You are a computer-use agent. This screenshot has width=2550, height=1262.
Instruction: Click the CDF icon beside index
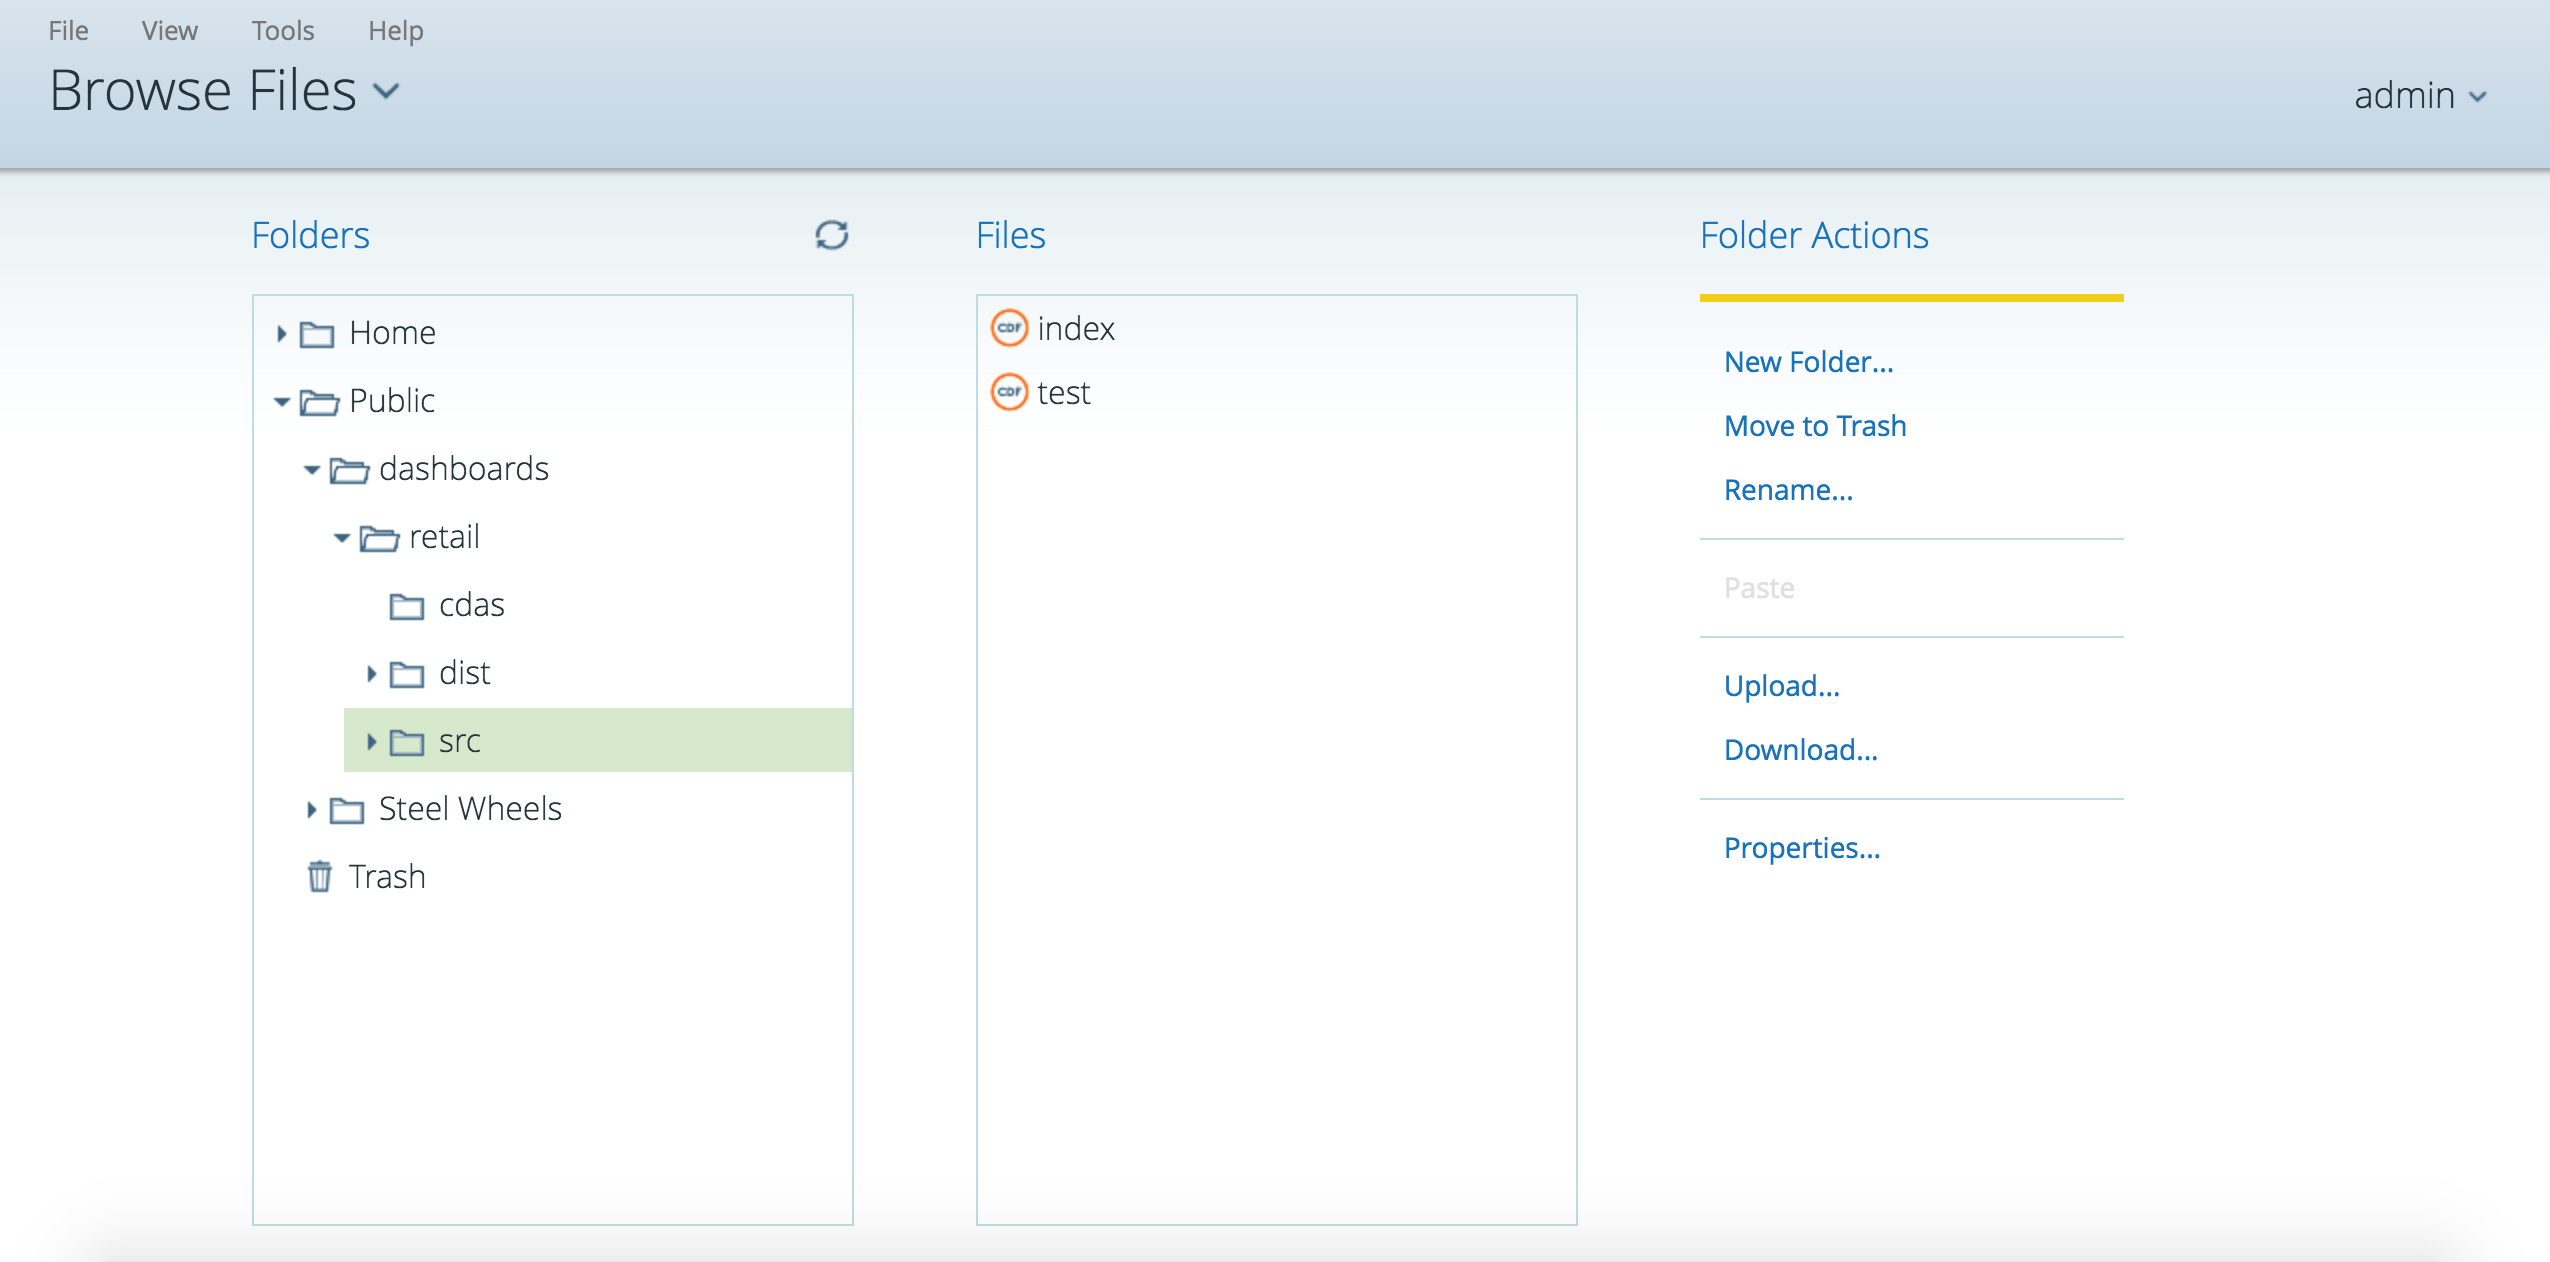pyautogui.click(x=1009, y=328)
